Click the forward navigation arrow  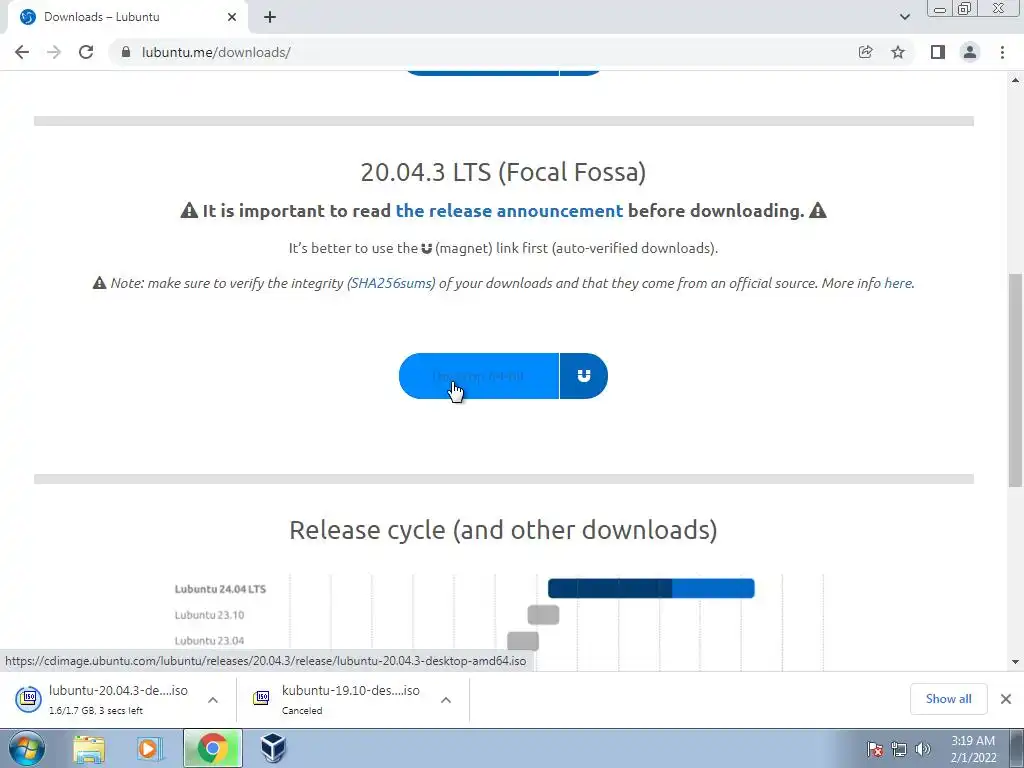click(54, 52)
